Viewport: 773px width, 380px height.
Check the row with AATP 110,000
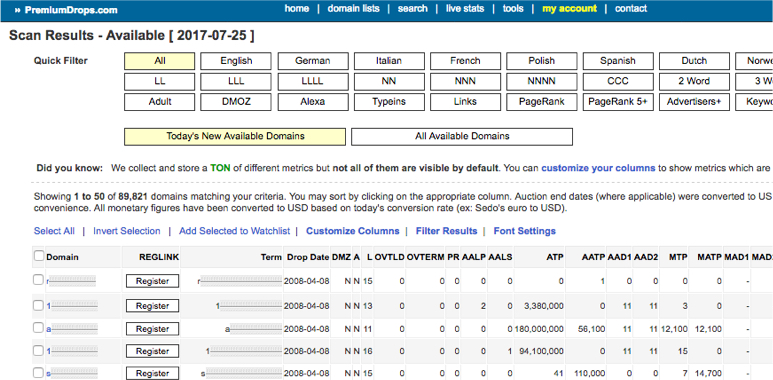coord(38,373)
